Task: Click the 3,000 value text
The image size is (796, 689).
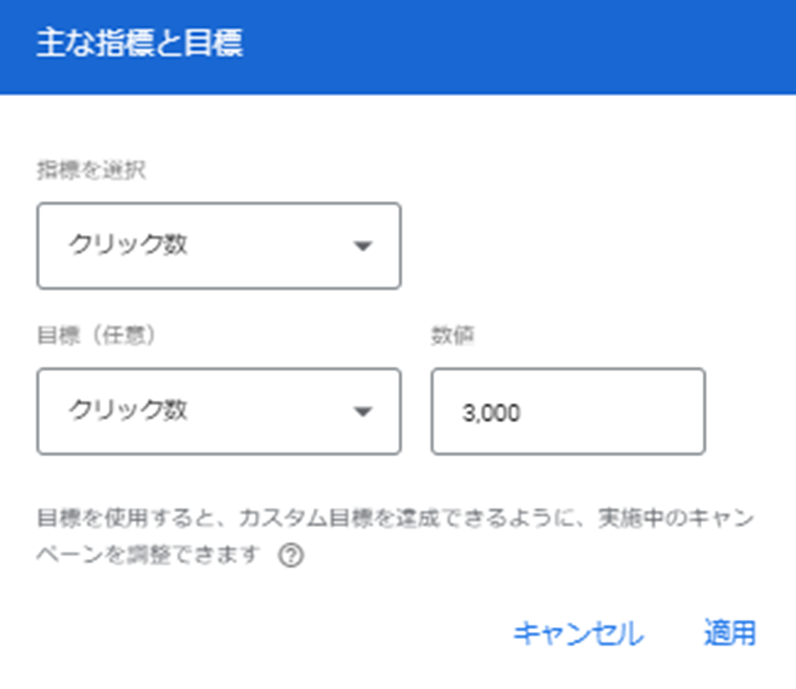Action: point(491,413)
